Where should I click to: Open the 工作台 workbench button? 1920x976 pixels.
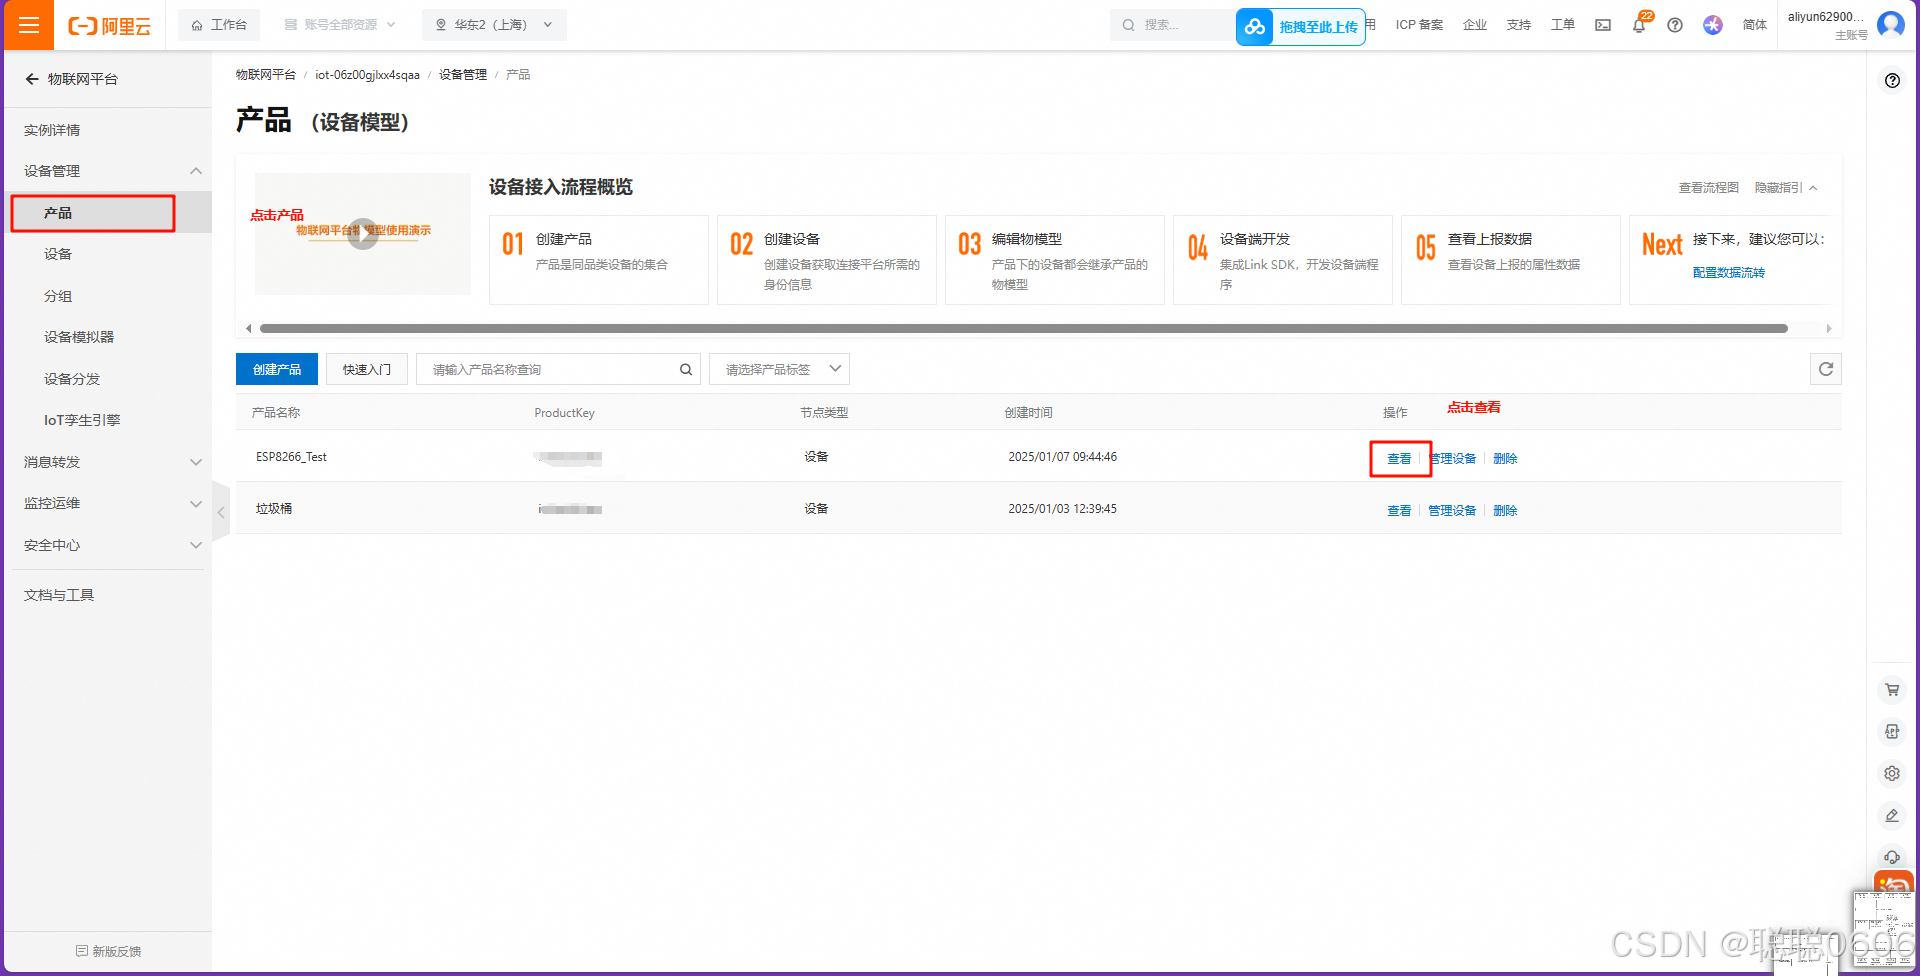pyautogui.click(x=219, y=25)
